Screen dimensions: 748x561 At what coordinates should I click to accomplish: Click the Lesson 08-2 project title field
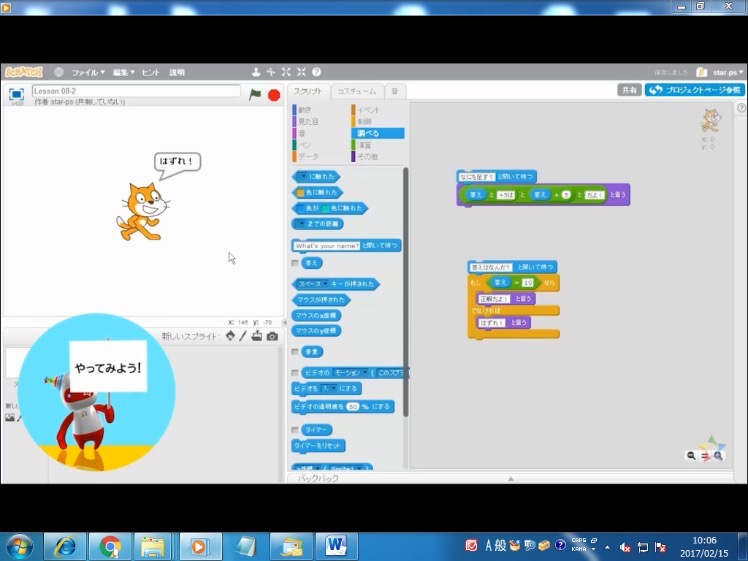[136, 91]
